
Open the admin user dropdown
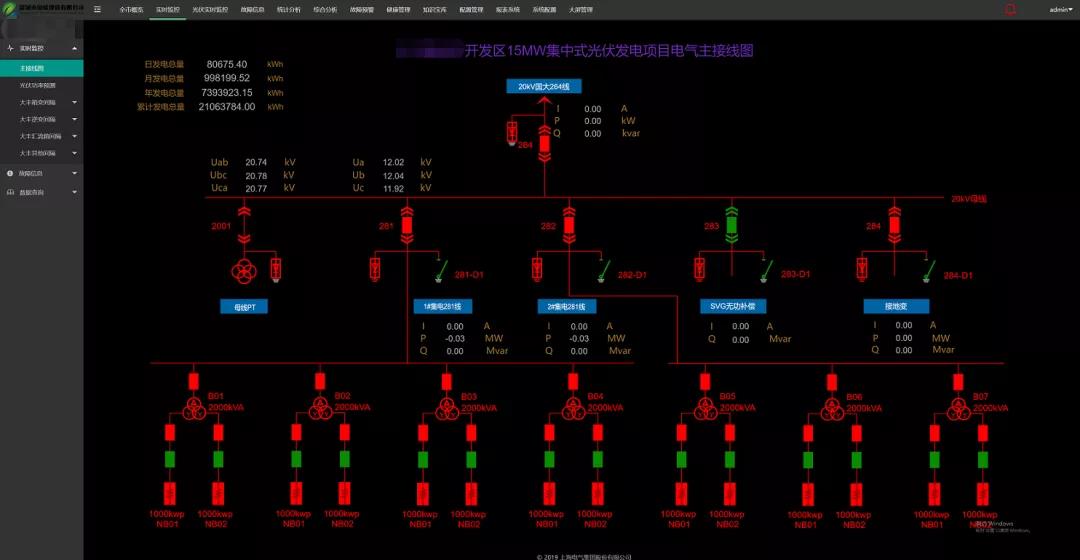(1060, 9)
